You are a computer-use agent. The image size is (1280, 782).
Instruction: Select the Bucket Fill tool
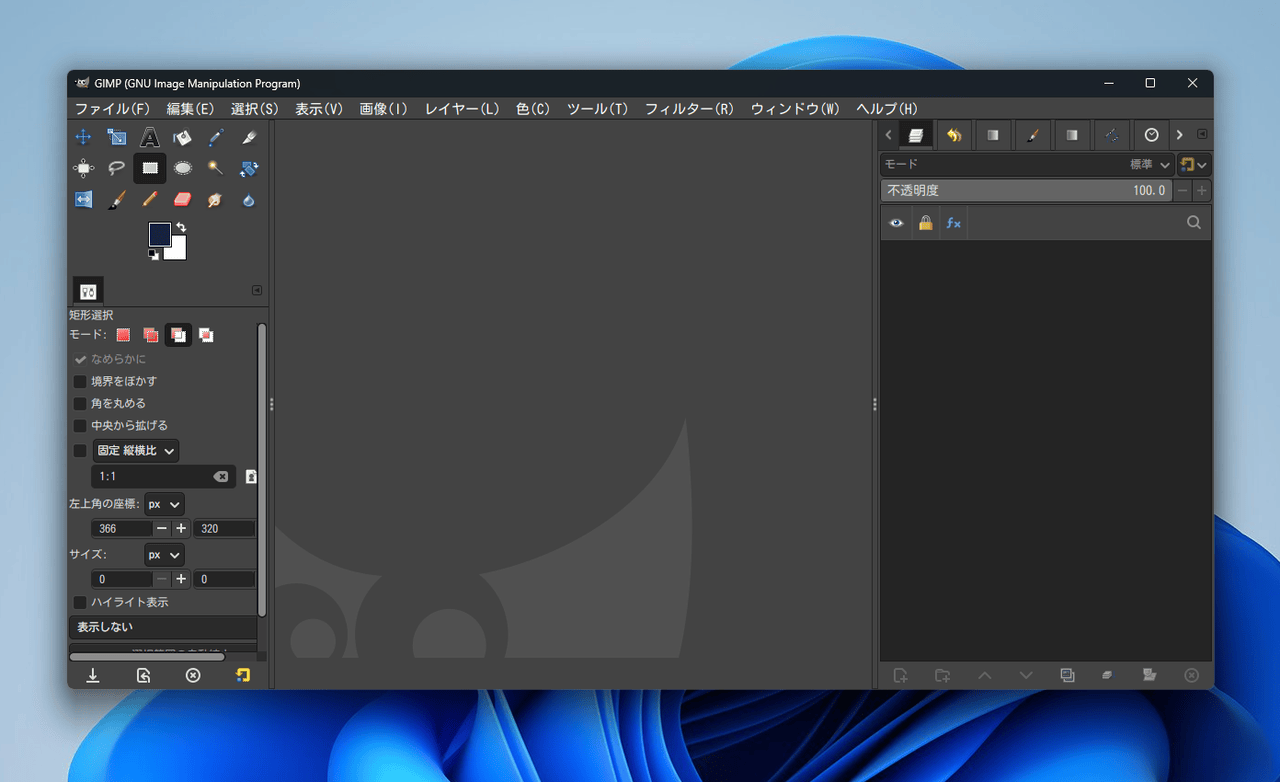(x=182, y=137)
